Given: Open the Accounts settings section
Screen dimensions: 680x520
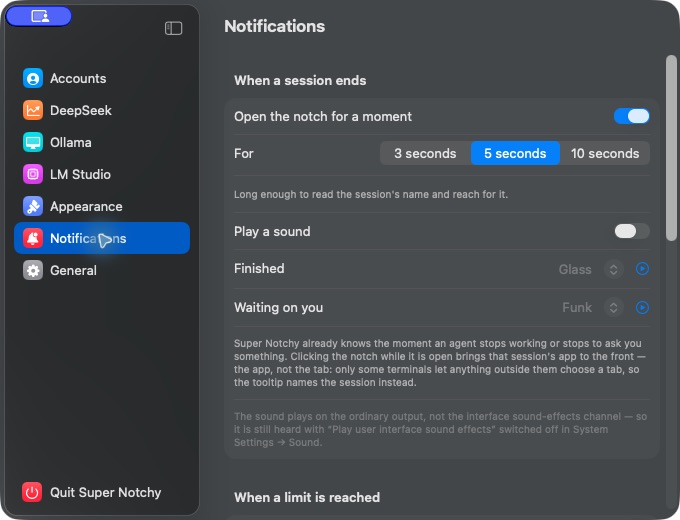Looking at the screenshot, I should click(x=102, y=78).
